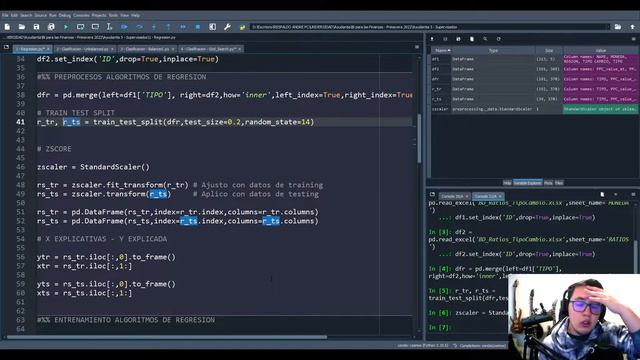Open the Help menu
This screenshot has height=360, width=640.
point(136,15)
